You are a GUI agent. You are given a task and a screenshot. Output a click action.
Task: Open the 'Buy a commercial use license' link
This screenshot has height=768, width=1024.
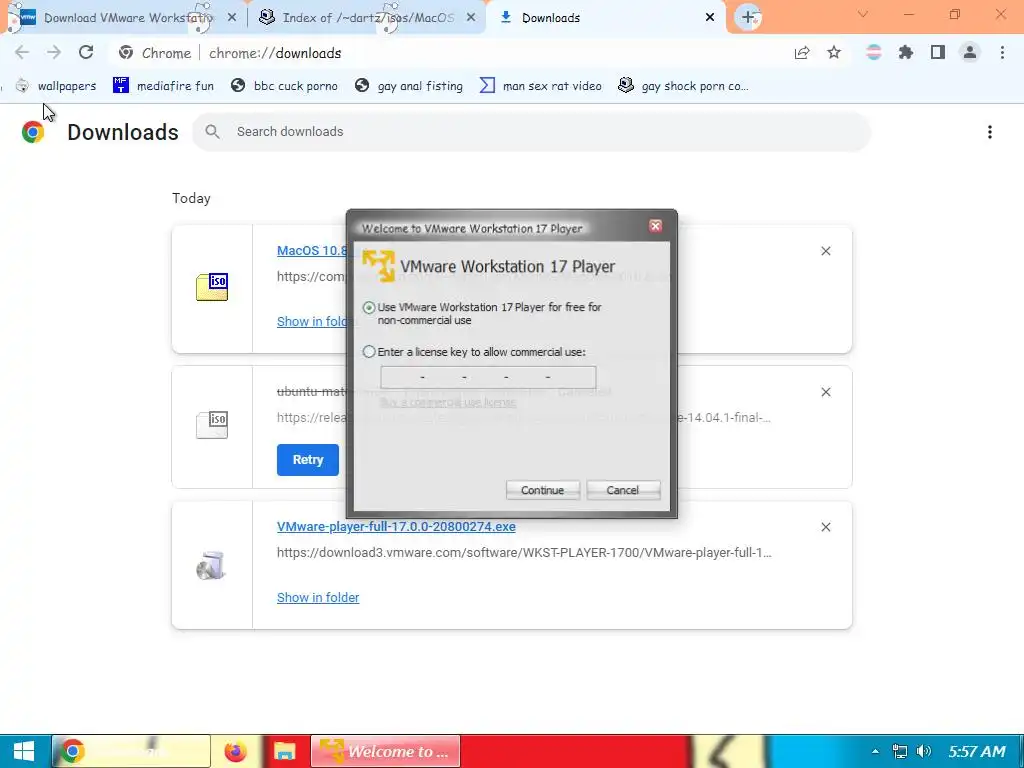click(448, 402)
